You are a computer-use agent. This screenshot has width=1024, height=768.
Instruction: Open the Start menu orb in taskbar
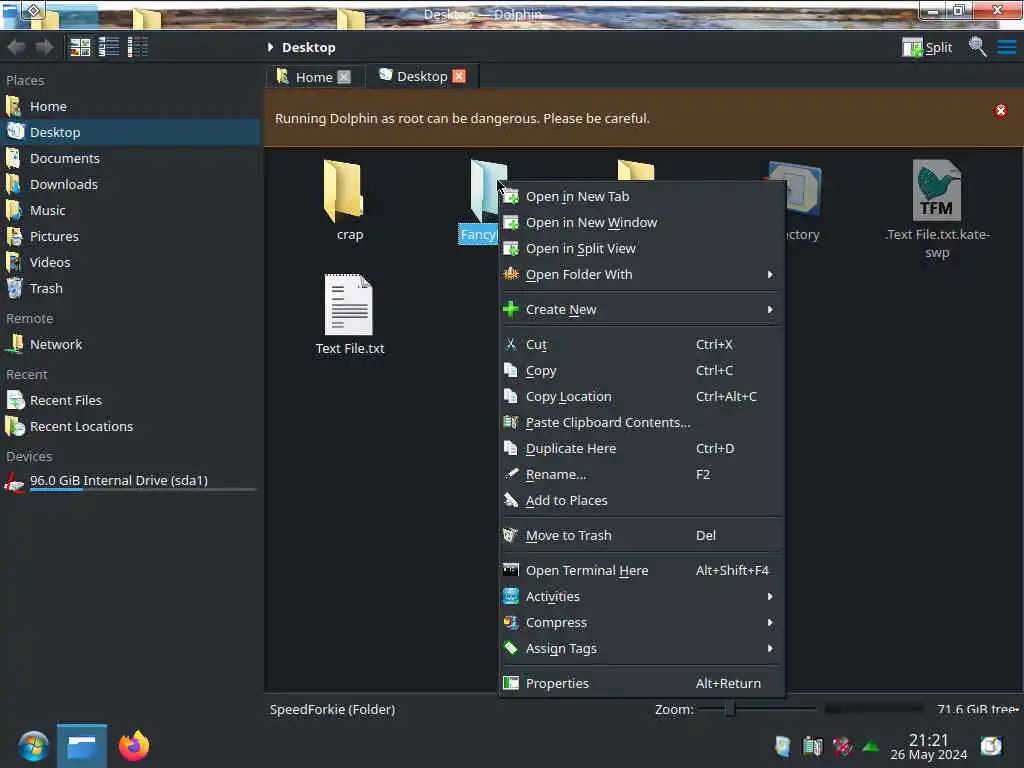[33, 746]
